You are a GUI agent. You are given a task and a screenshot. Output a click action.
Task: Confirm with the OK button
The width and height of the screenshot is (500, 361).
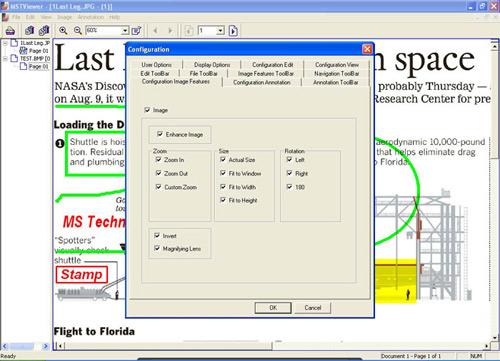pos(273,308)
